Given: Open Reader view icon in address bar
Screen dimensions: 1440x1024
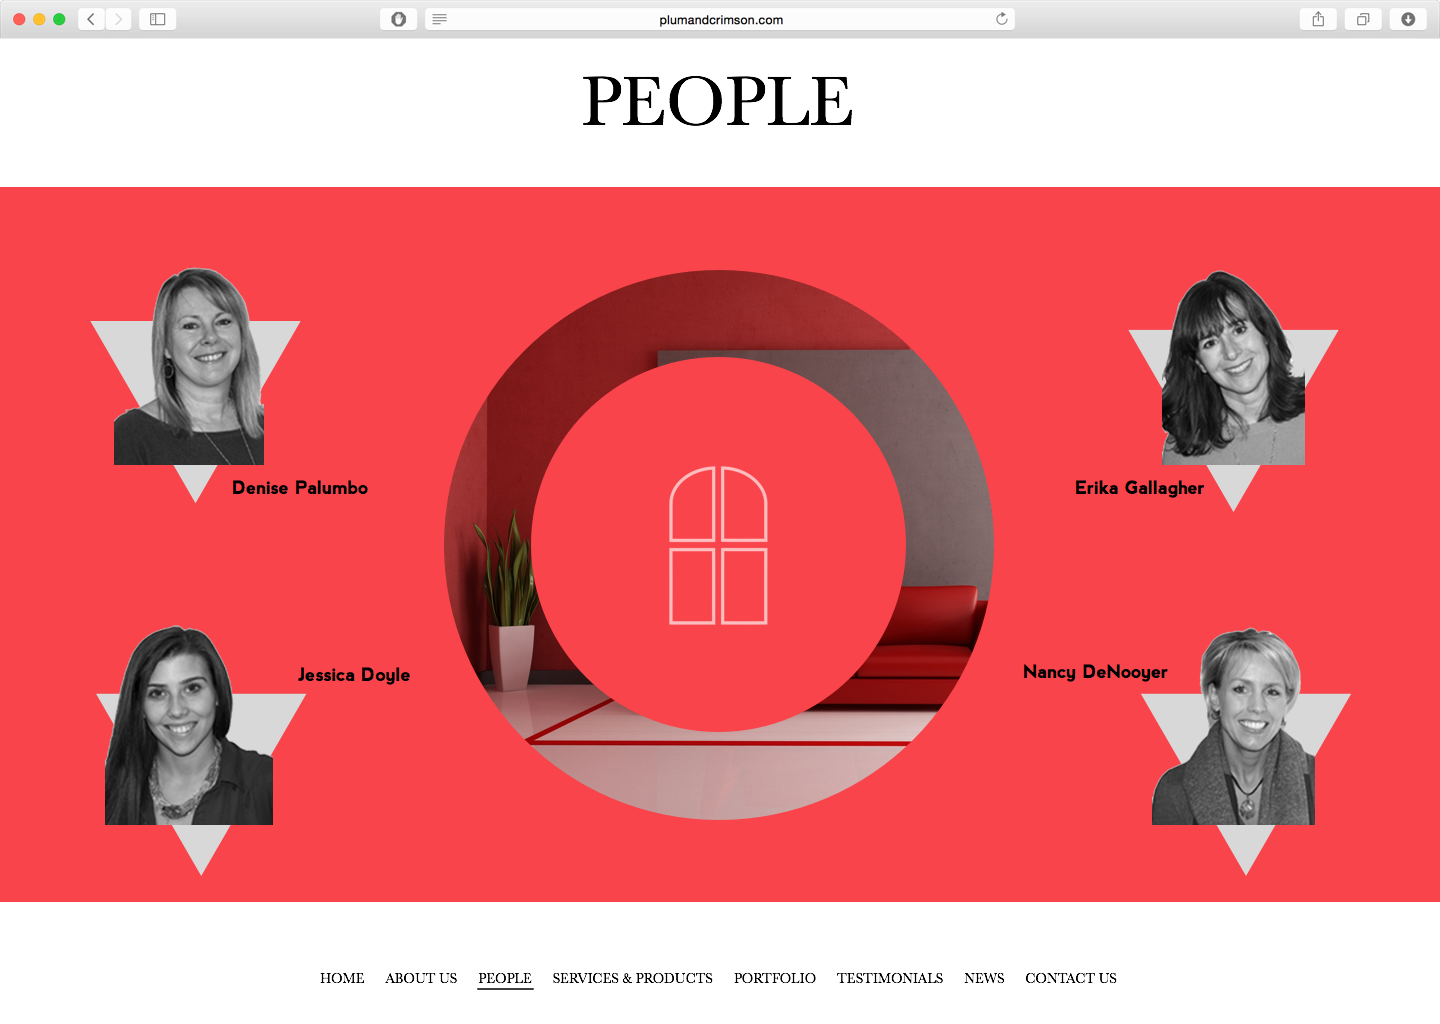Looking at the screenshot, I should (439, 19).
